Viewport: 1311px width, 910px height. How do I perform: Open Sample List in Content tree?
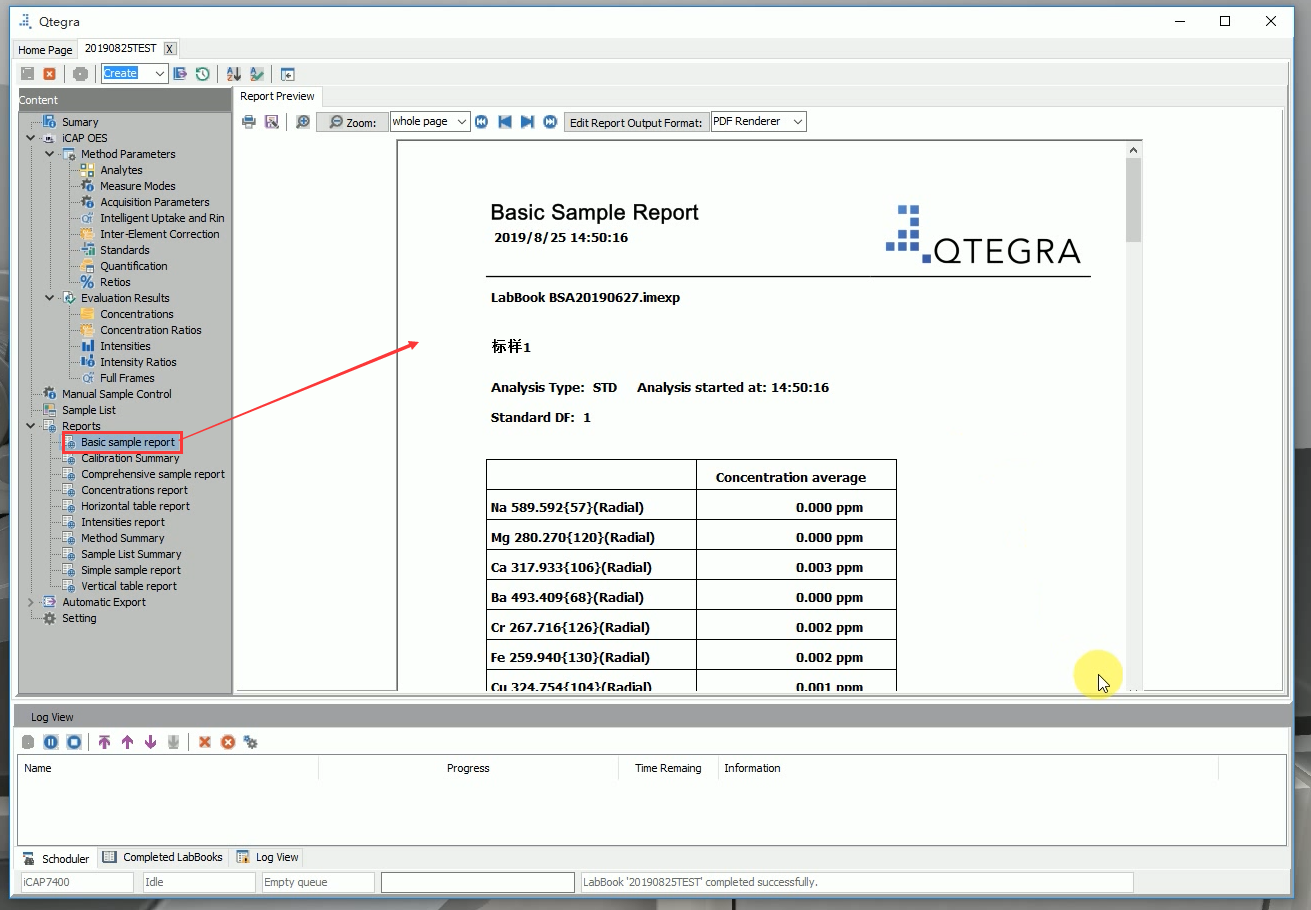[x=88, y=410]
